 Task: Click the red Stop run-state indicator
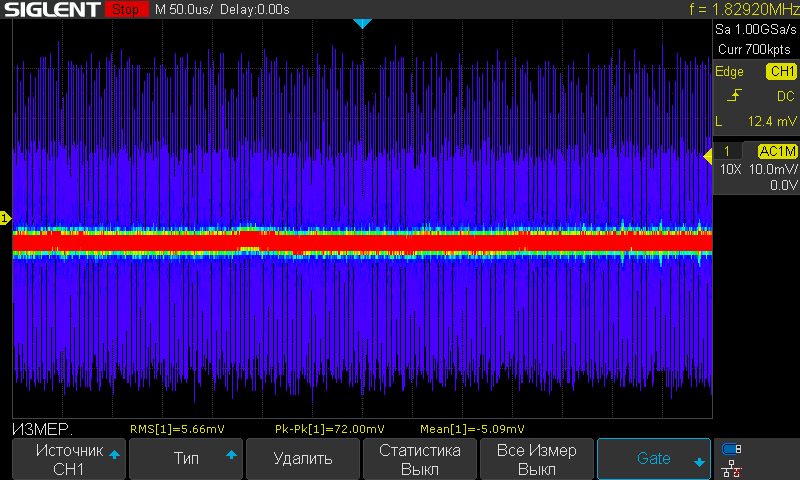(124, 10)
